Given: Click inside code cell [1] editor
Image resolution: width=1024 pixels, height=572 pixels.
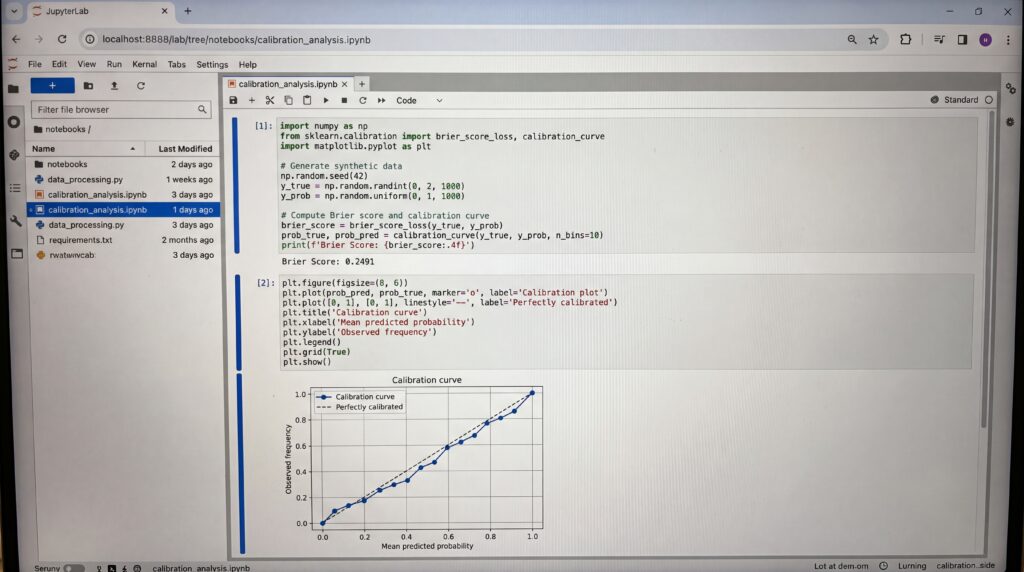Looking at the screenshot, I should point(626,185).
